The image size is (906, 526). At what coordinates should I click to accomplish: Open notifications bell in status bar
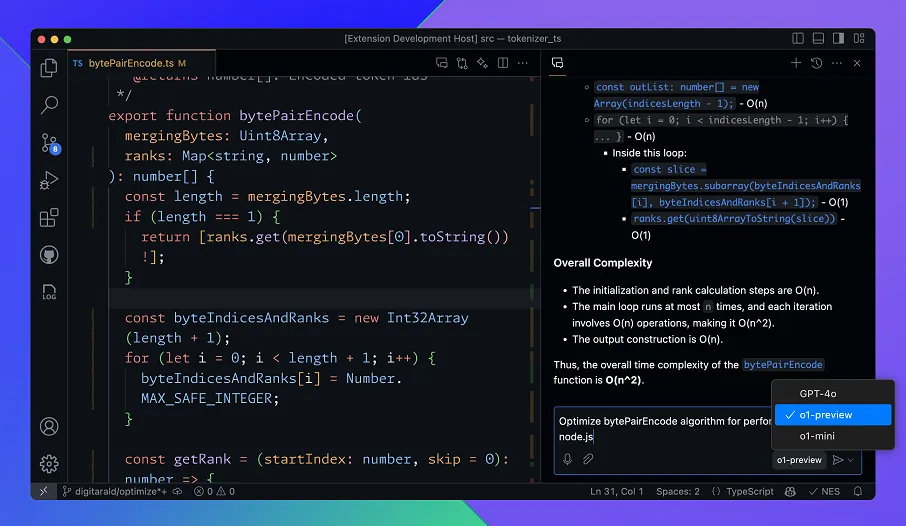(x=858, y=491)
